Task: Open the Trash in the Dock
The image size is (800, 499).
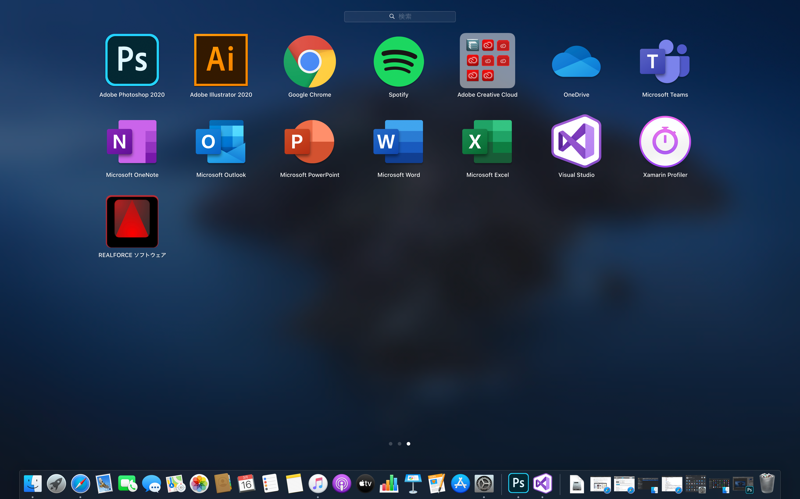Action: pos(767,483)
